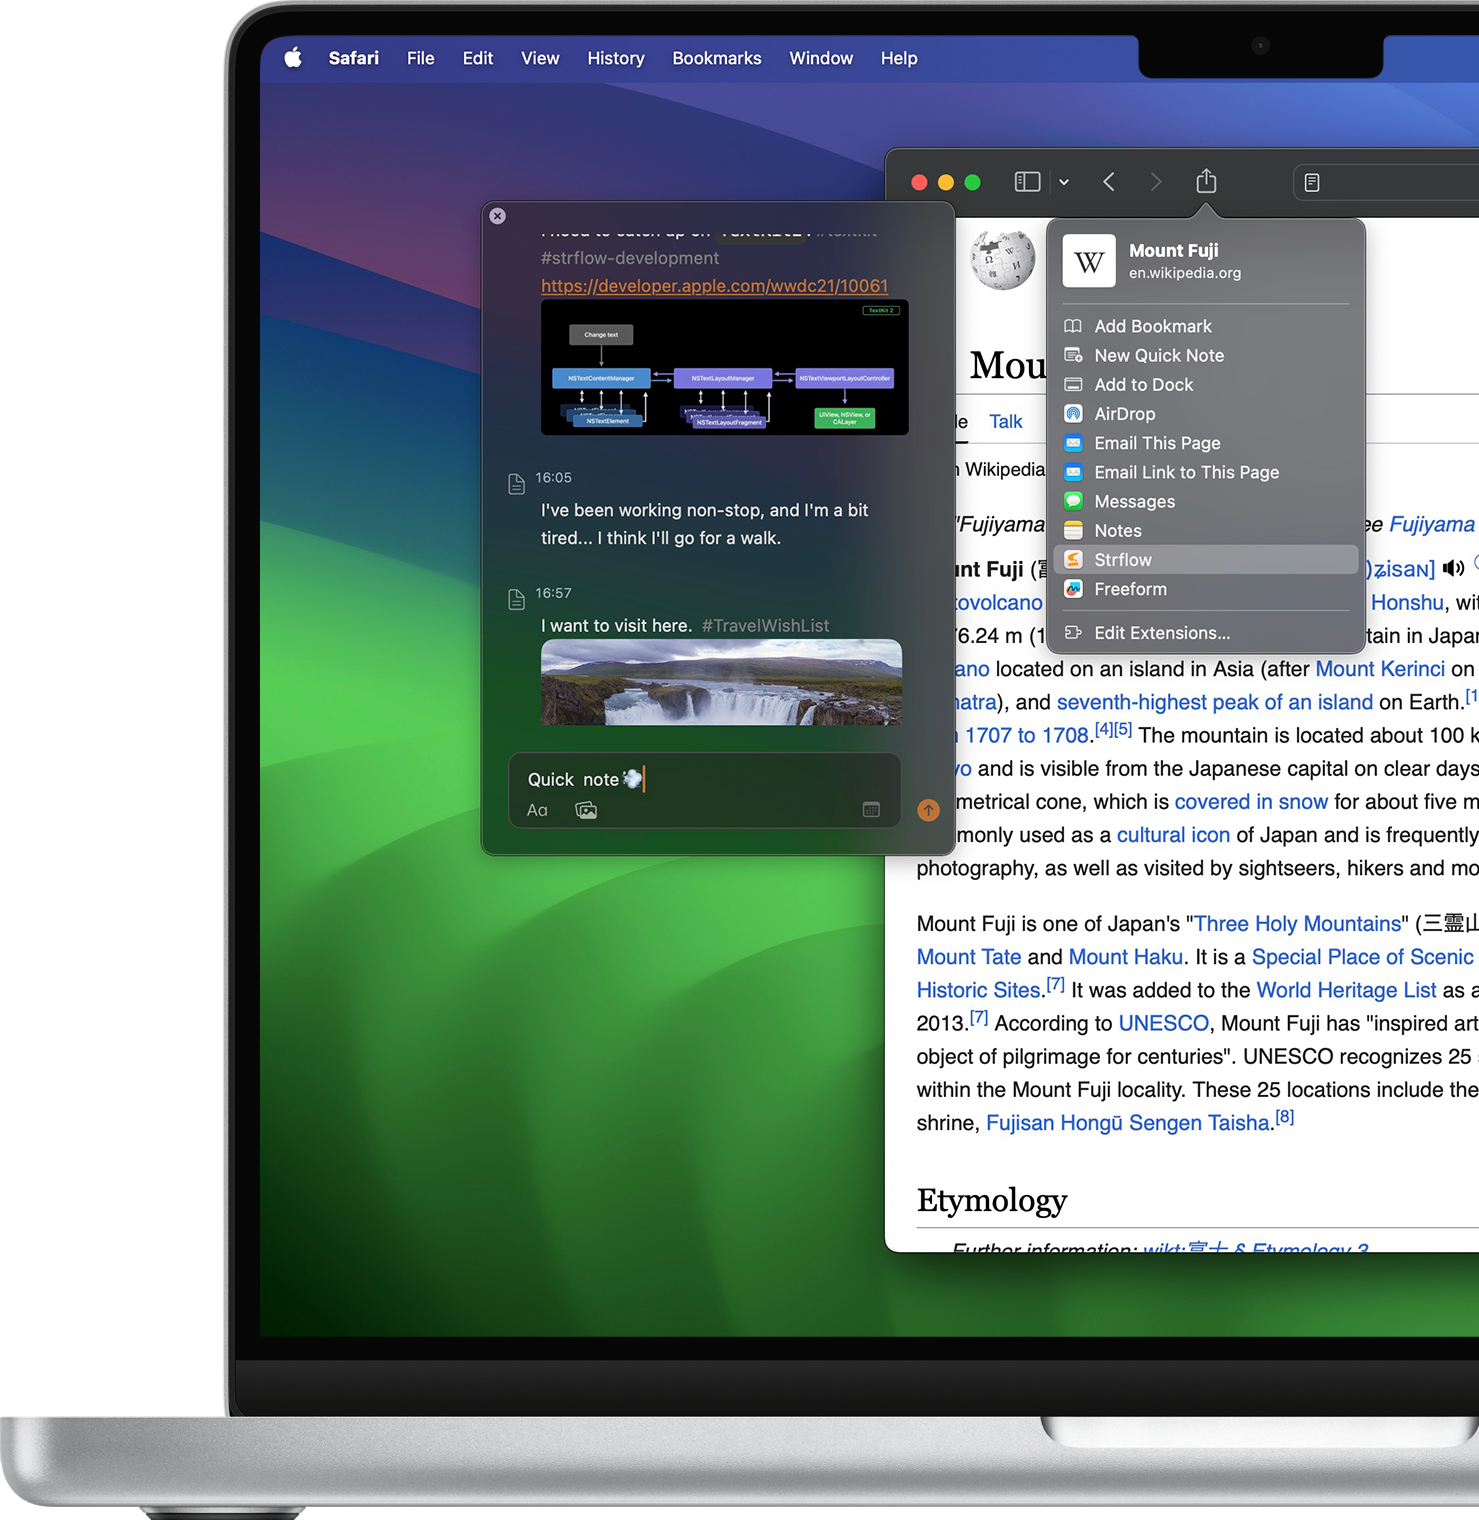Open the cultural icon link
This screenshot has width=1479, height=1520.
(1173, 835)
